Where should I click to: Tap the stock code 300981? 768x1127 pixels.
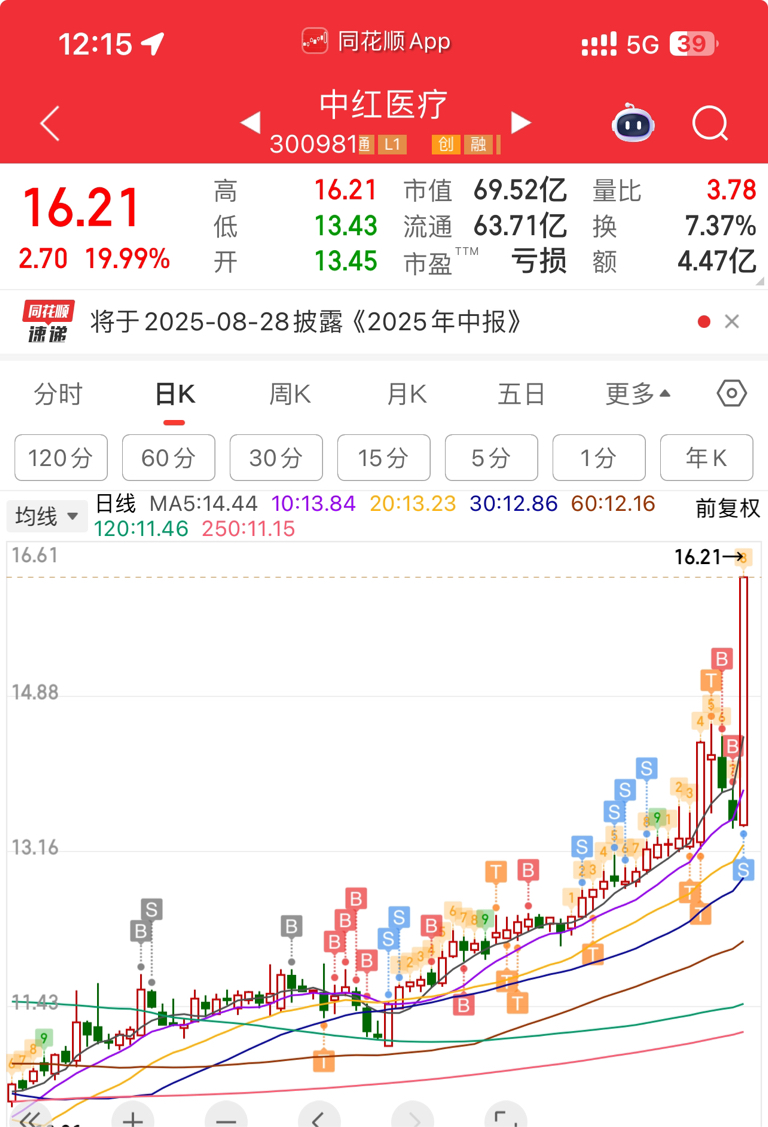313,144
